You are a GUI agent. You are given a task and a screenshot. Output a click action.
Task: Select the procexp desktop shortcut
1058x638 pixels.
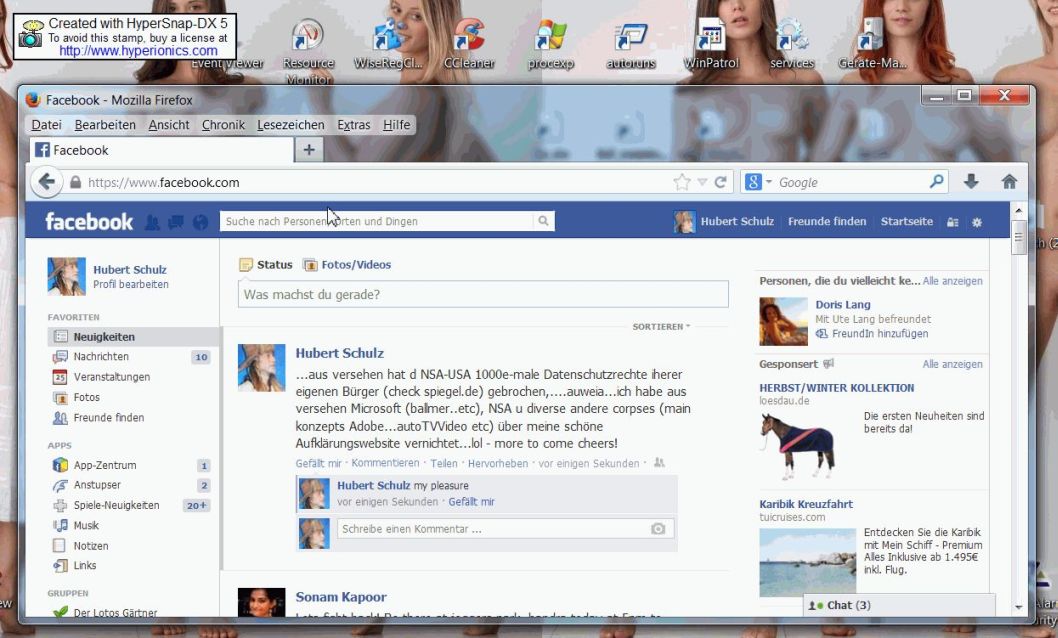(551, 45)
